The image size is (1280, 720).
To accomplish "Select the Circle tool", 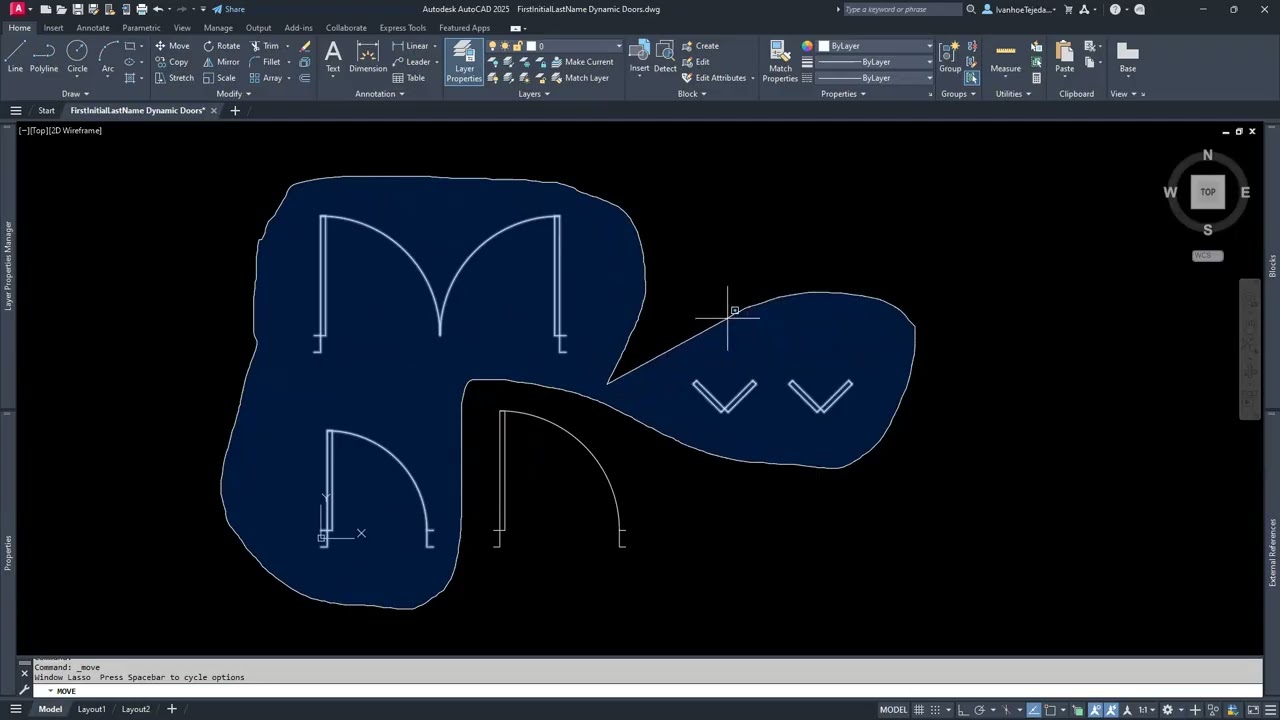I will [x=77, y=56].
